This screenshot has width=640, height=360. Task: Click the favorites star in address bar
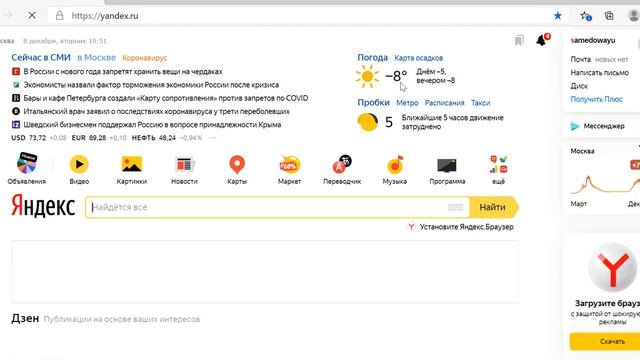click(558, 16)
